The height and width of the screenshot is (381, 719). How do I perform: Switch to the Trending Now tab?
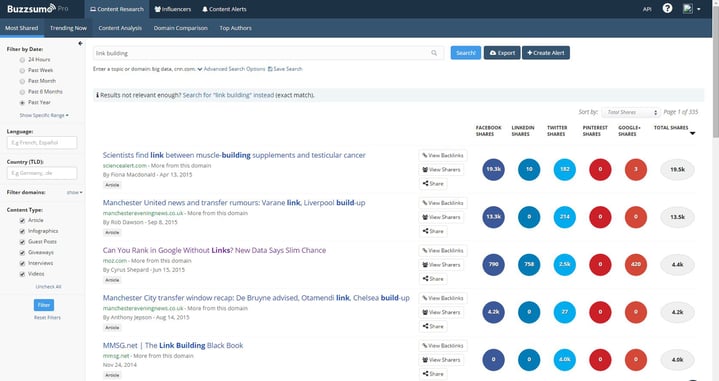pyautogui.click(x=68, y=28)
